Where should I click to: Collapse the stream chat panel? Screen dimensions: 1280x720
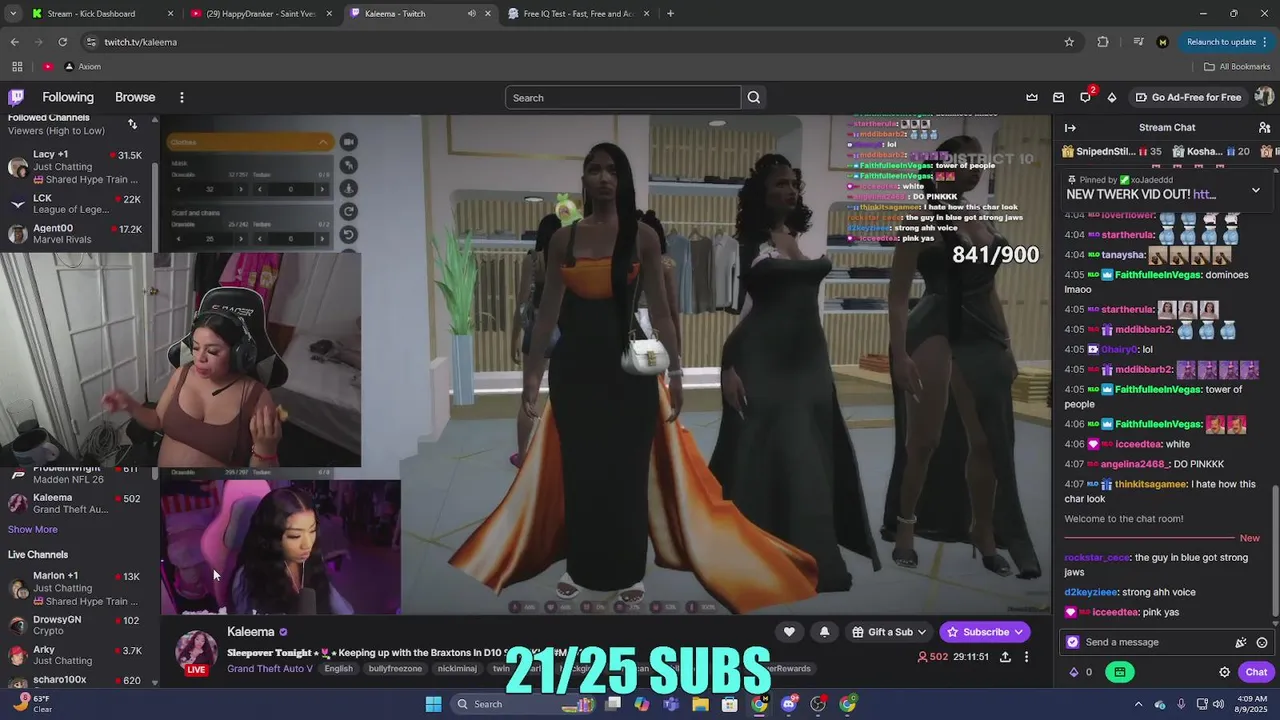[x=1070, y=127]
